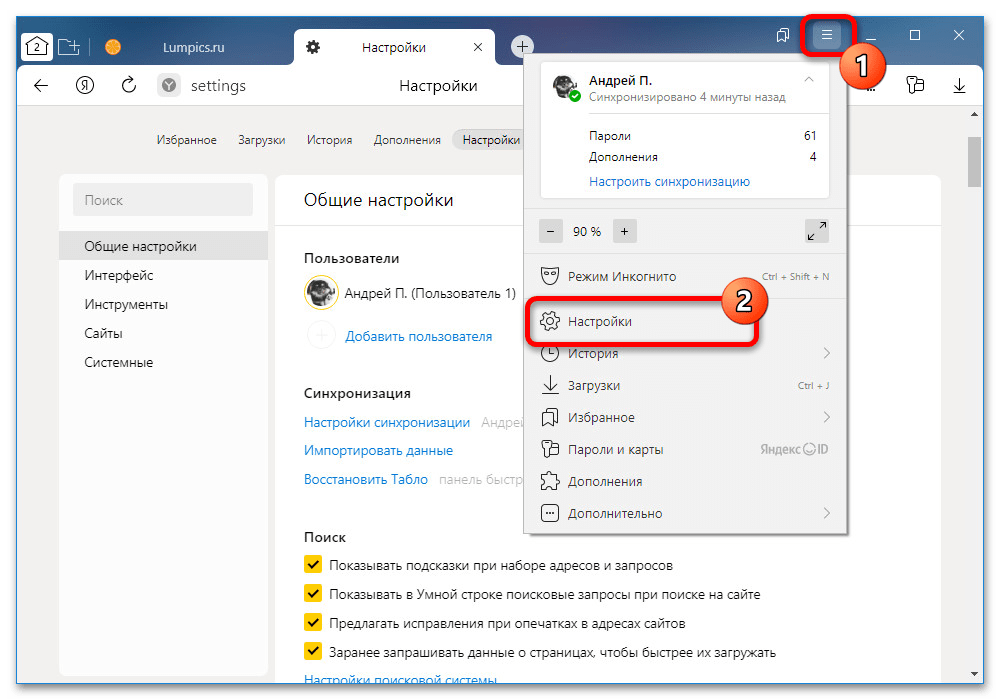Add a new tab with plus button

[x=522, y=46]
